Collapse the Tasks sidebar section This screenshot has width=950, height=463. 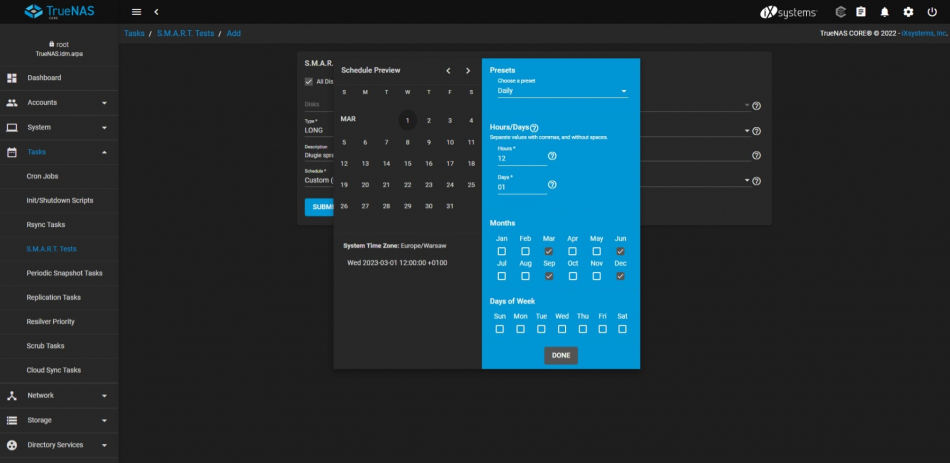click(x=58, y=152)
